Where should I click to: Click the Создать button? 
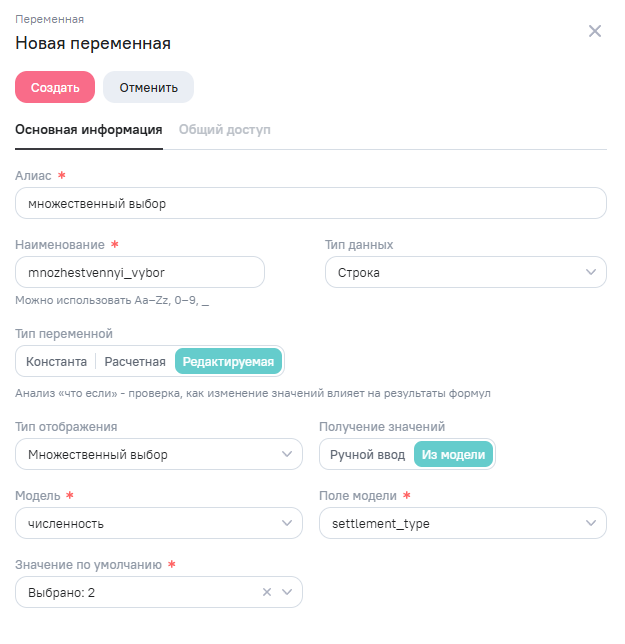(55, 87)
